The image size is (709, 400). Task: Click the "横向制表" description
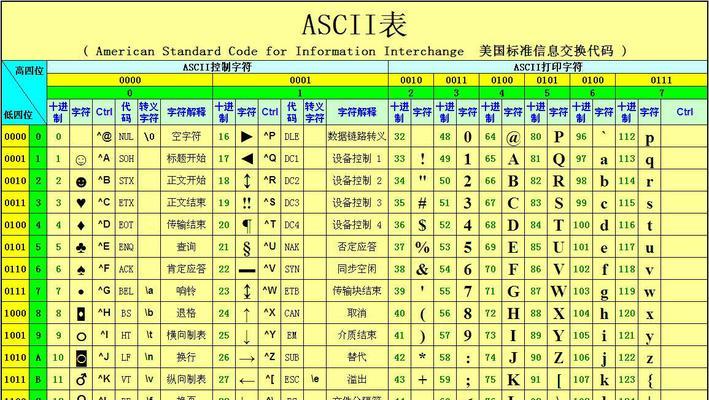[186, 335]
